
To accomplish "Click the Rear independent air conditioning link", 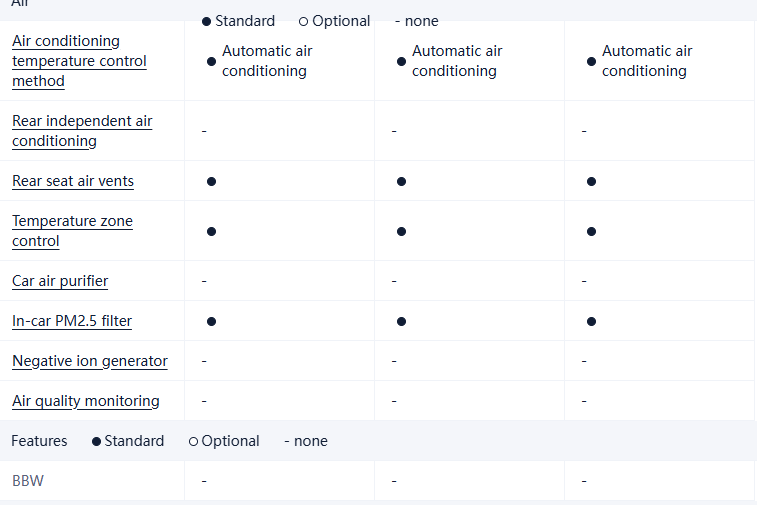I will pos(82,131).
